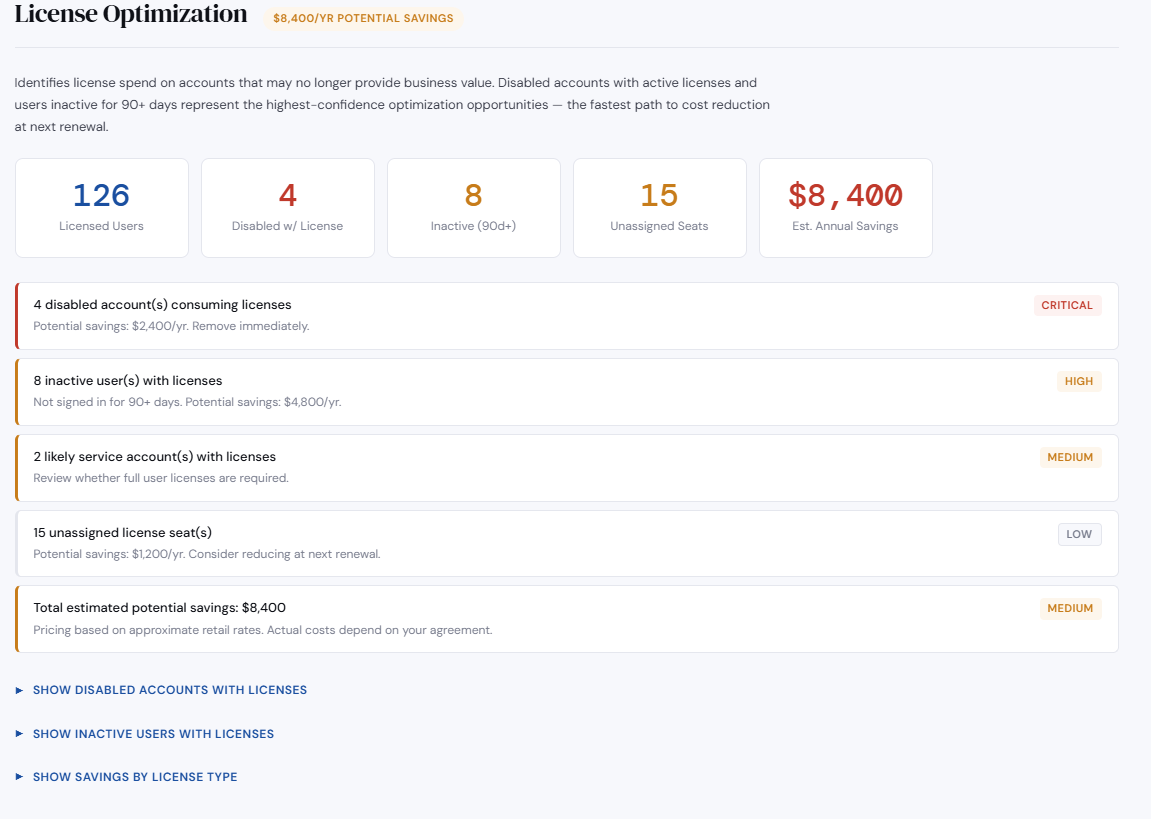The width and height of the screenshot is (1151, 819).
Task: Select the Licensed Users stat card
Action: [x=101, y=207]
